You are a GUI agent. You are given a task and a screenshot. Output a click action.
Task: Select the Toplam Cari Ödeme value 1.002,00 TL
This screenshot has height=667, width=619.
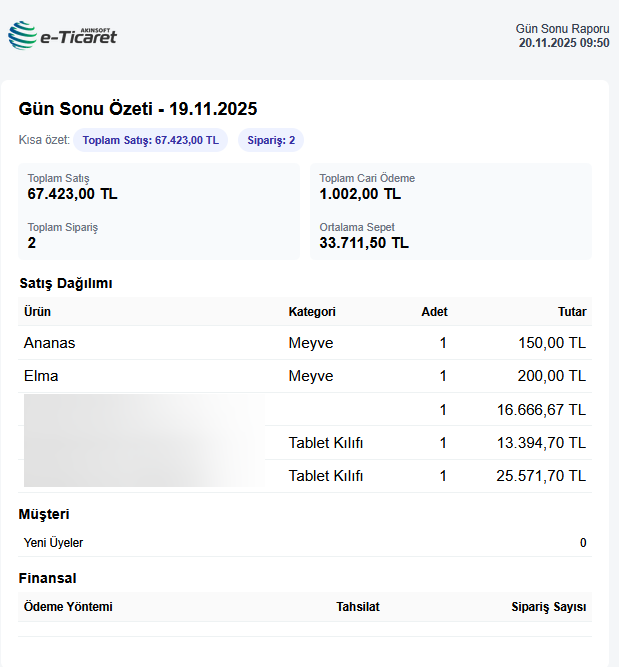point(360,194)
